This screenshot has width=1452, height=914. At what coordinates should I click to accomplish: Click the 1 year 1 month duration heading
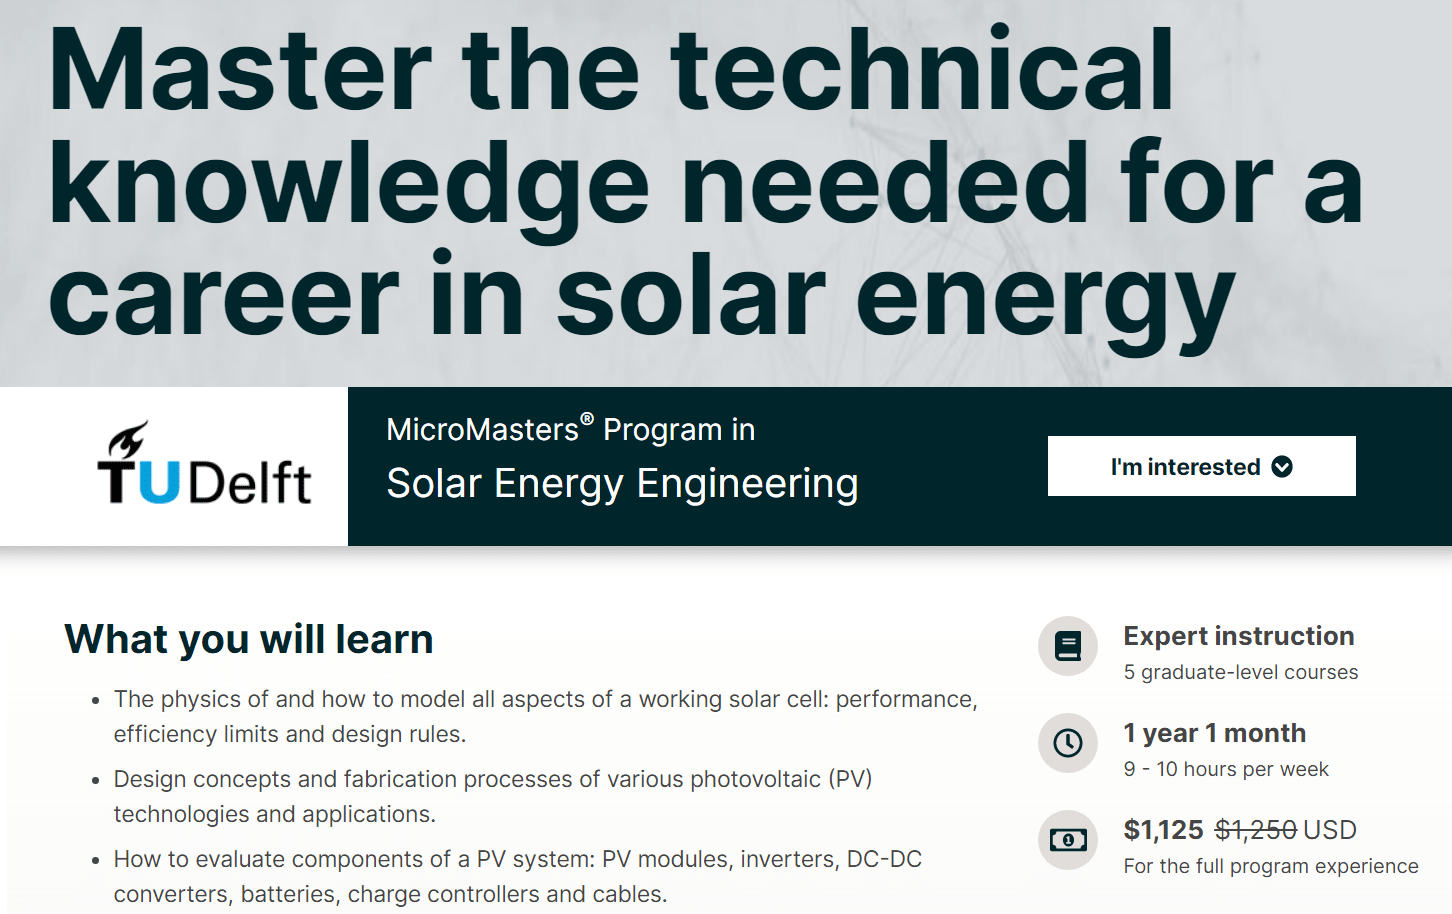(1215, 733)
